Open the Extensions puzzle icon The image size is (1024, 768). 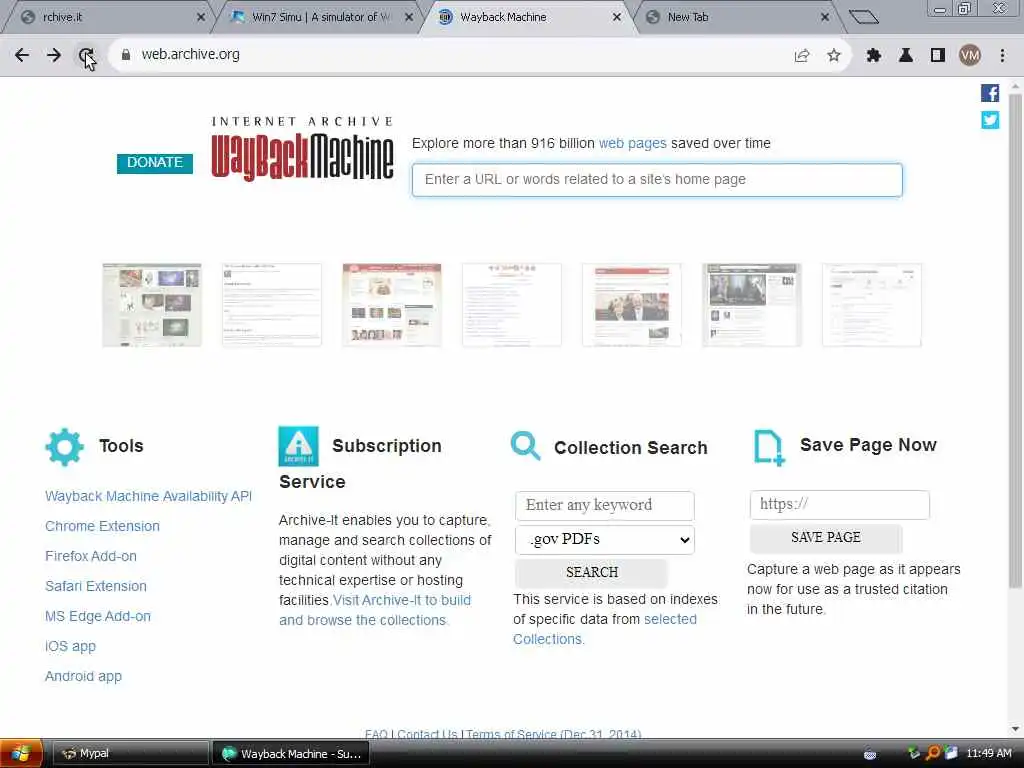pos(873,56)
